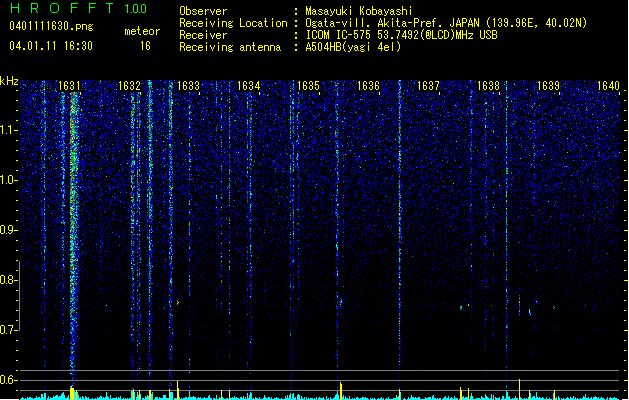
Task: Click the 'Observer' field label
Action: tap(203, 11)
